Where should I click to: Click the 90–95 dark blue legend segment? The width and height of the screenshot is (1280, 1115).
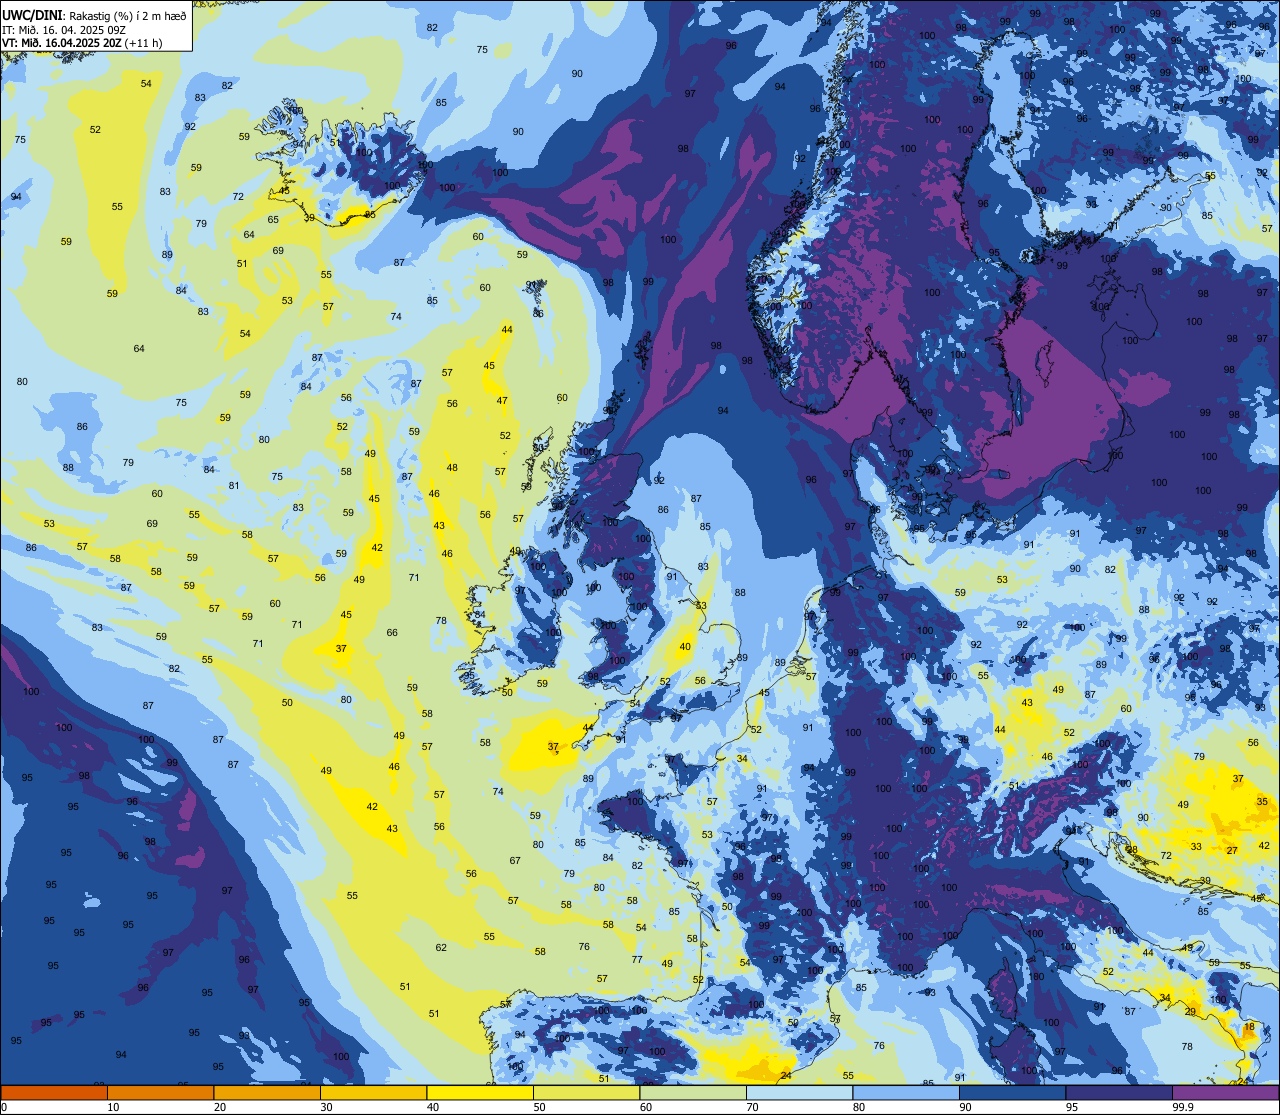[x=1012, y=1092]
